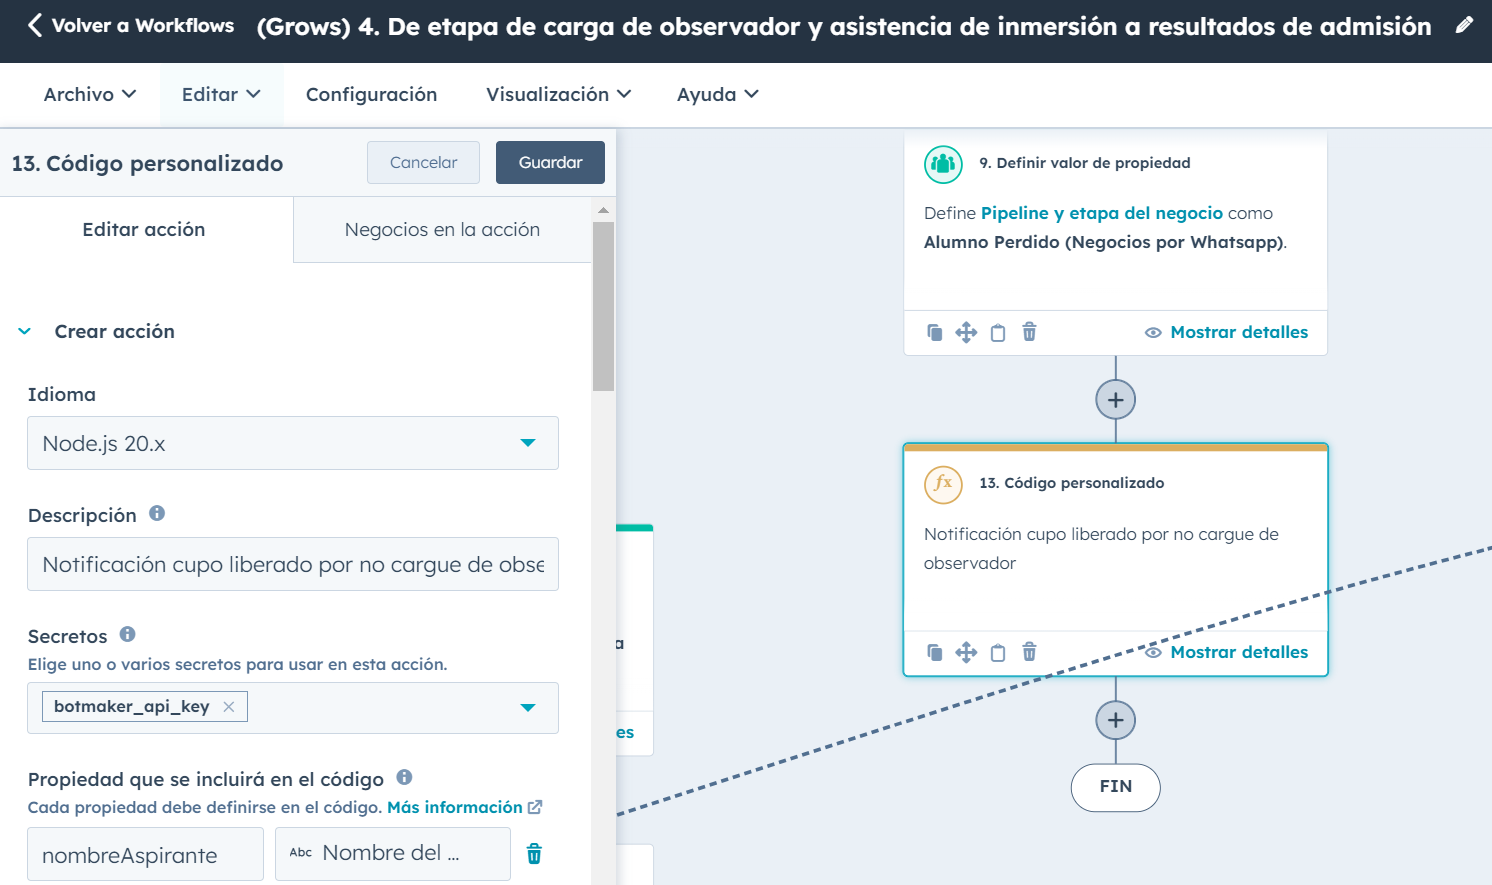1492x885 pixels.
Task: Click the 9. Definir valor de propiedad title
Action: 1084,163
